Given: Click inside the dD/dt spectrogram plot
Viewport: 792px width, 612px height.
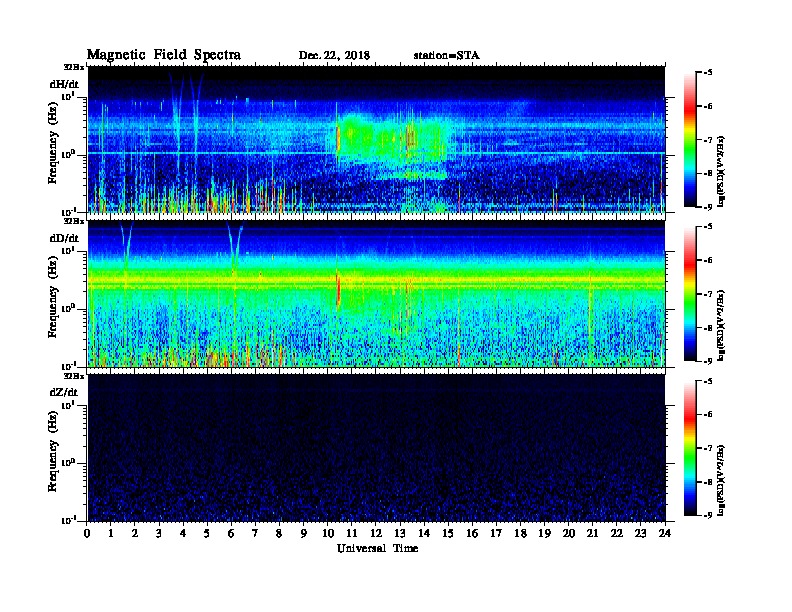Looking at the screenshot, I should click(376, 293).
